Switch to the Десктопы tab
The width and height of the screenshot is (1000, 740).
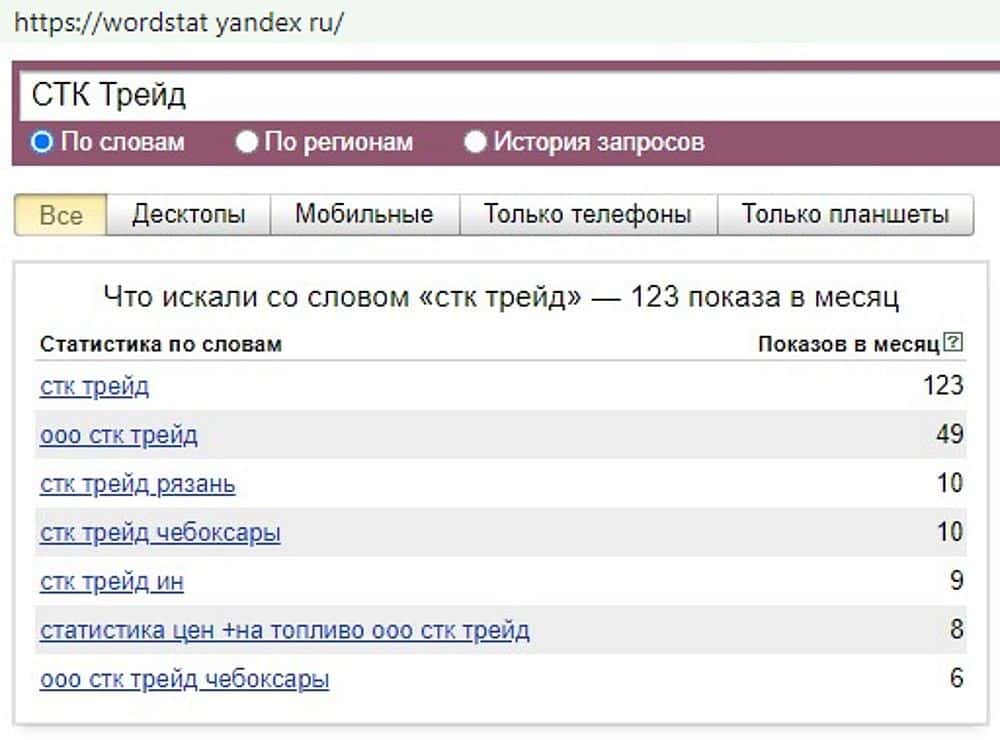point(188,215)
